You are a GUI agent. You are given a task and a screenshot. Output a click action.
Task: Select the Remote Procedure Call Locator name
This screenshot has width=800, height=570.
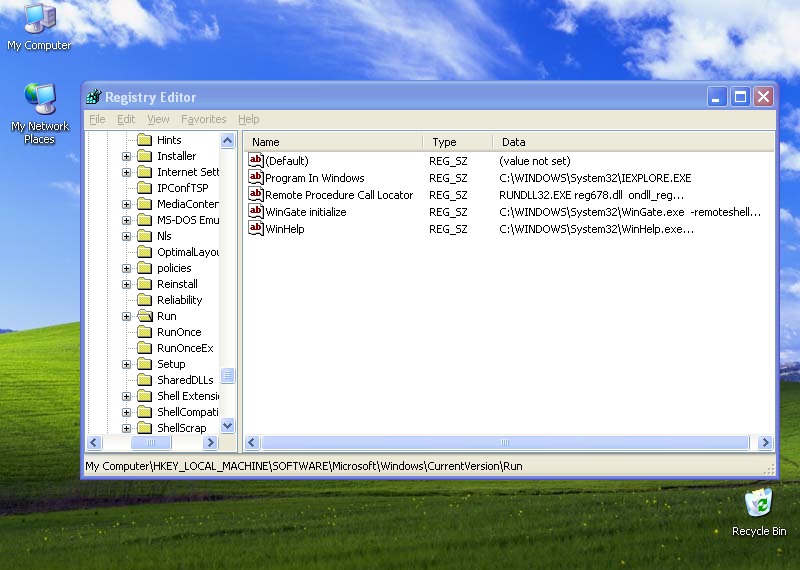coord(339,195)
